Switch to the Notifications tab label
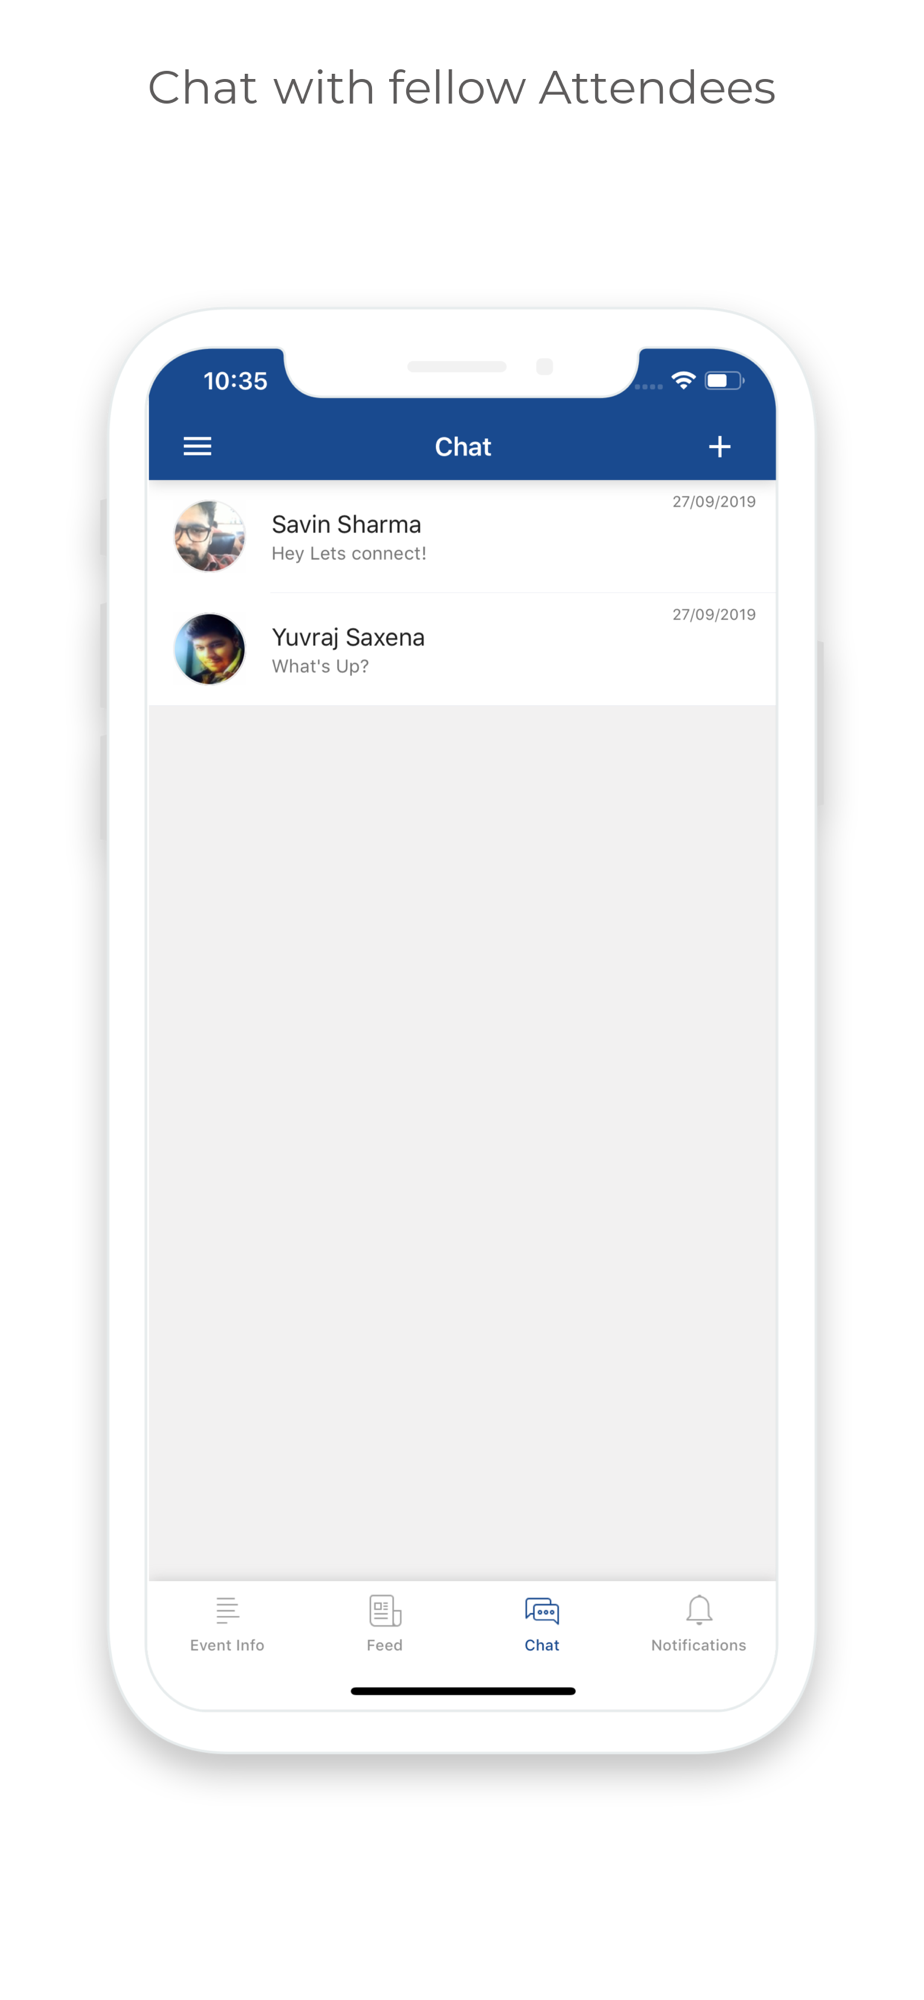This screenshot has height=2000, width=924. tap(699, 1645)
